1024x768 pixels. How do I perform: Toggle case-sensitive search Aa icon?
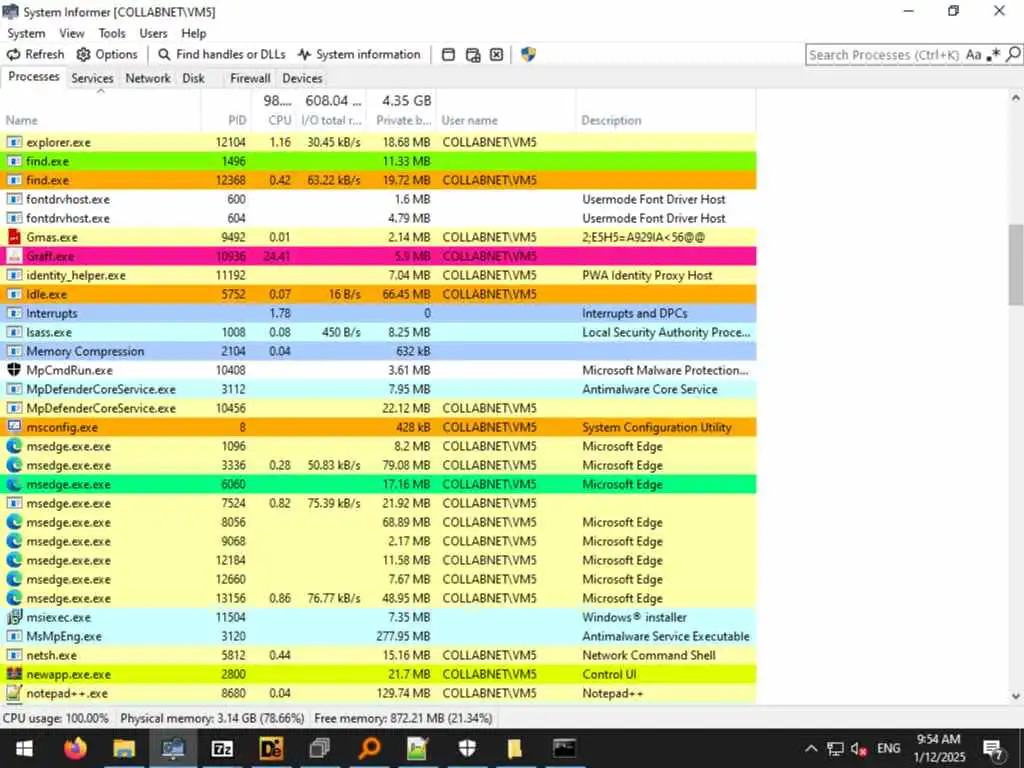click(x=974, y=55)
